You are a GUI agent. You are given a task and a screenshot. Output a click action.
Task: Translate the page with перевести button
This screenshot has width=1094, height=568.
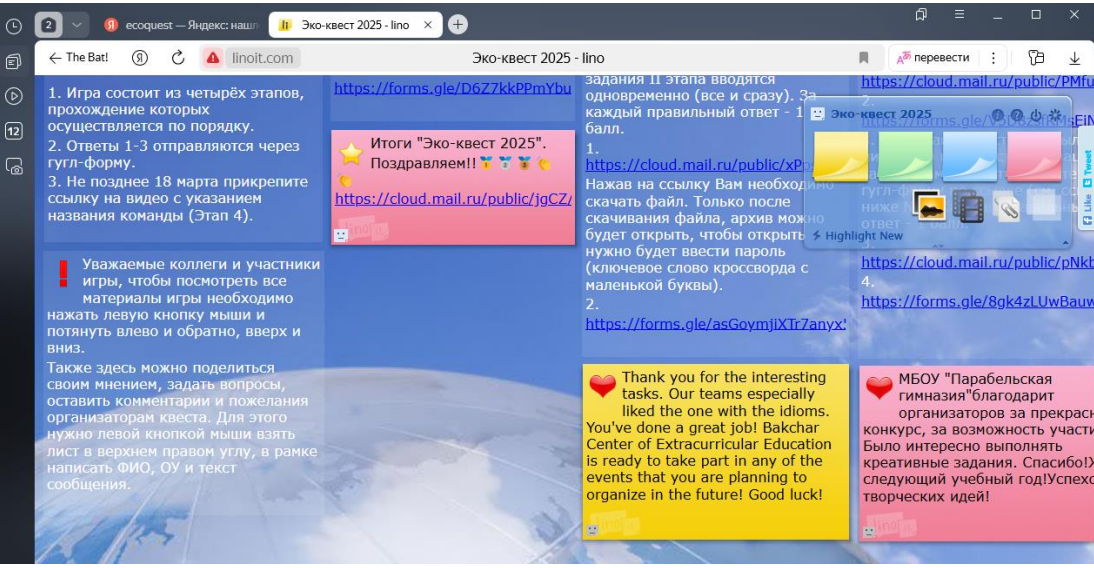click(x=933, y=58)
